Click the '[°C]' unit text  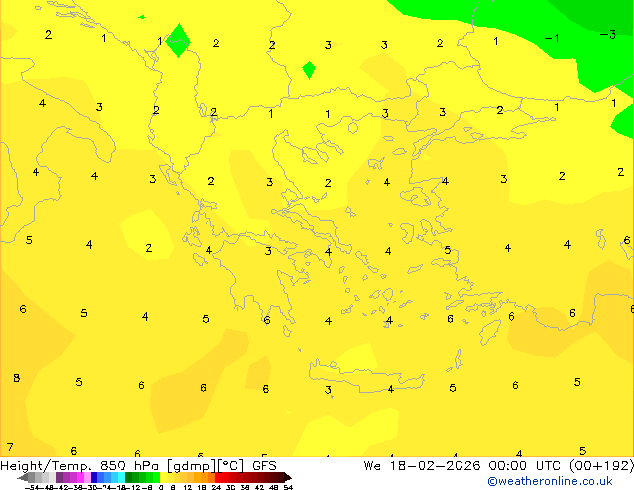click(231, 466)
